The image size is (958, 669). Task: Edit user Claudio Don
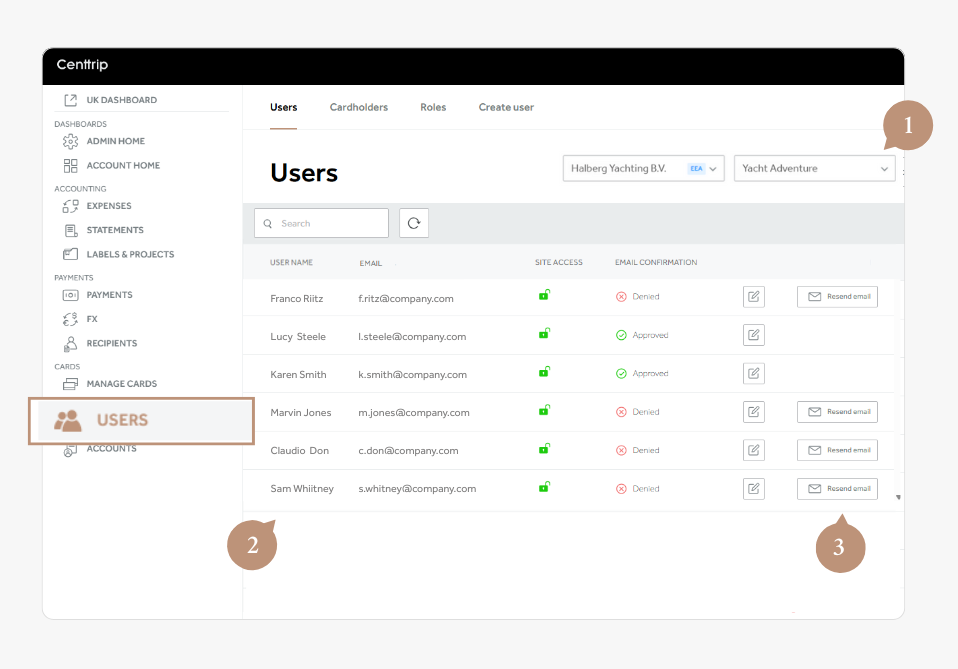click(x=753, y=450)
